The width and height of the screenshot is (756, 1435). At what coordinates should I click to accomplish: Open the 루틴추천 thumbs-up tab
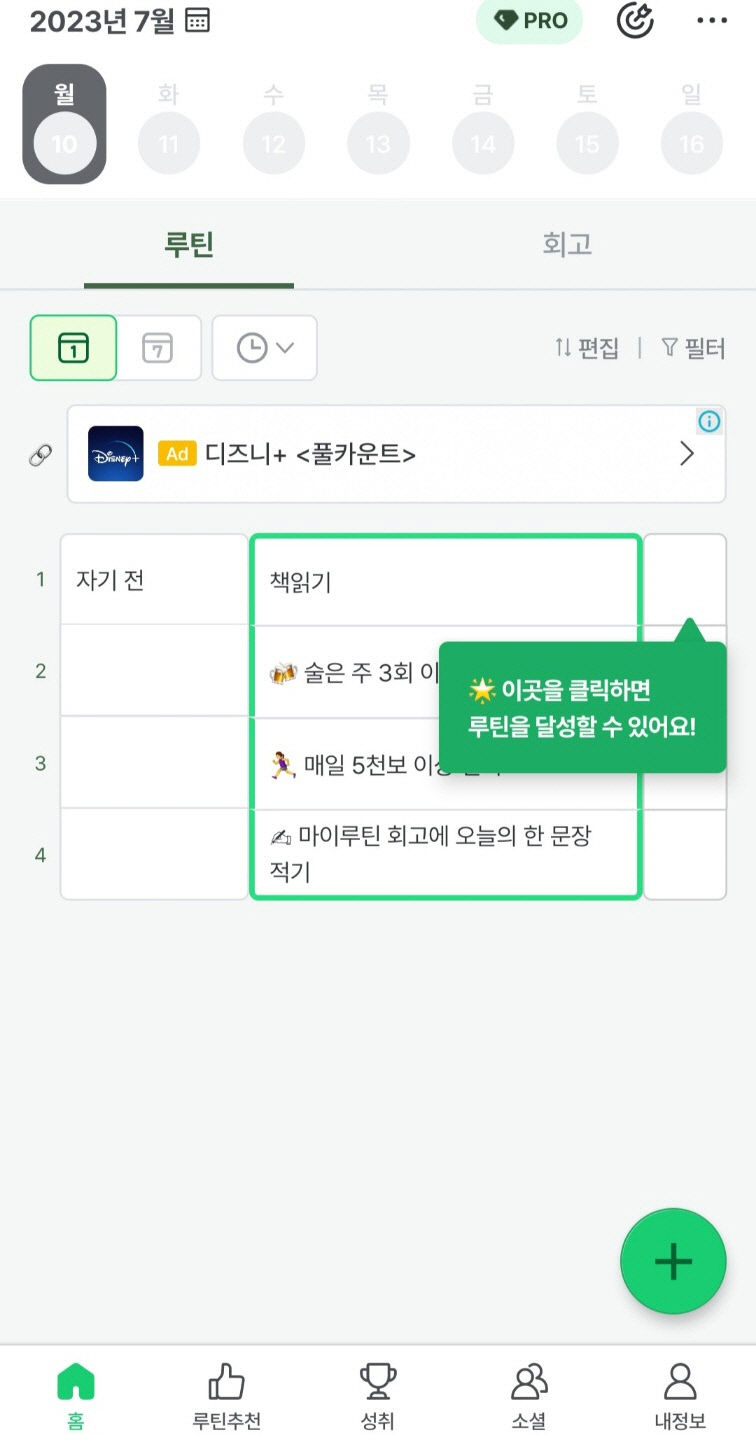tap(226, 1395)
